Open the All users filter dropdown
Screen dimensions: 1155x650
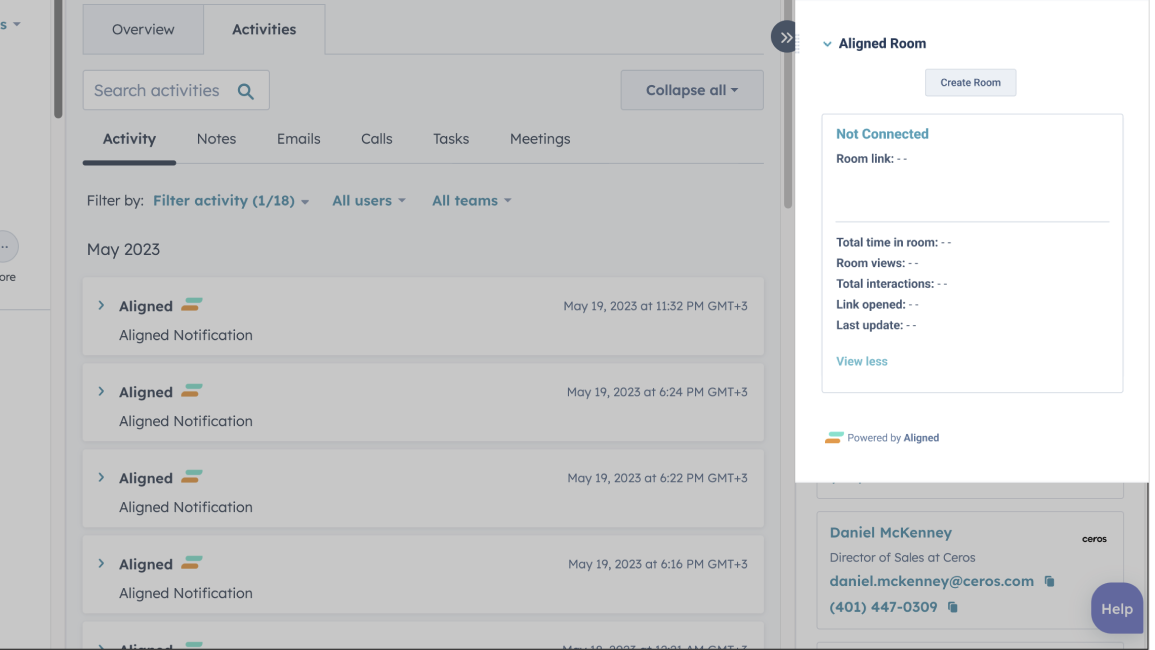(x=368, y=201)
